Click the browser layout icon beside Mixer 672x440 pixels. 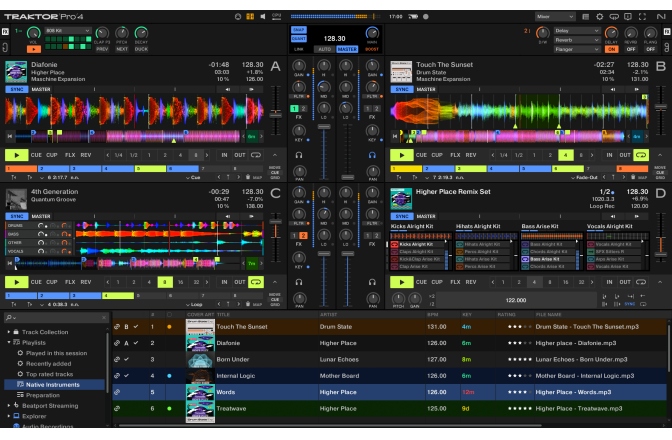585,17
